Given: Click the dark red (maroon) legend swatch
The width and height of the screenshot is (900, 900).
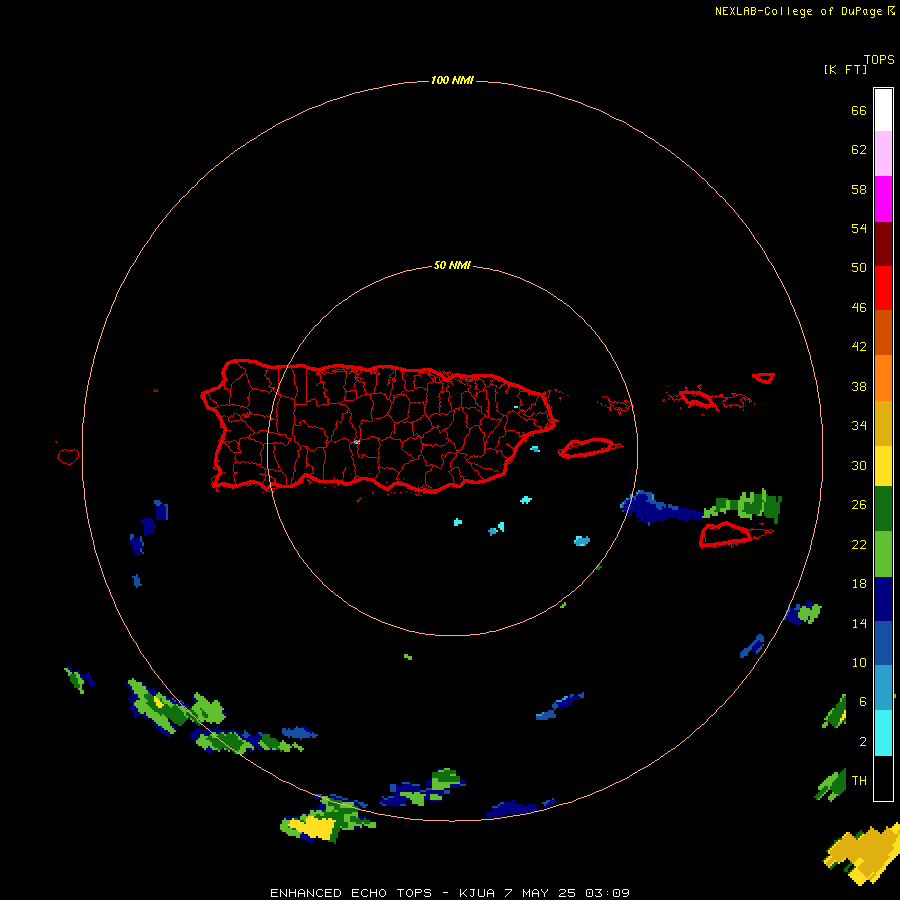Looking at the screenshot, I should click(883, 243).
